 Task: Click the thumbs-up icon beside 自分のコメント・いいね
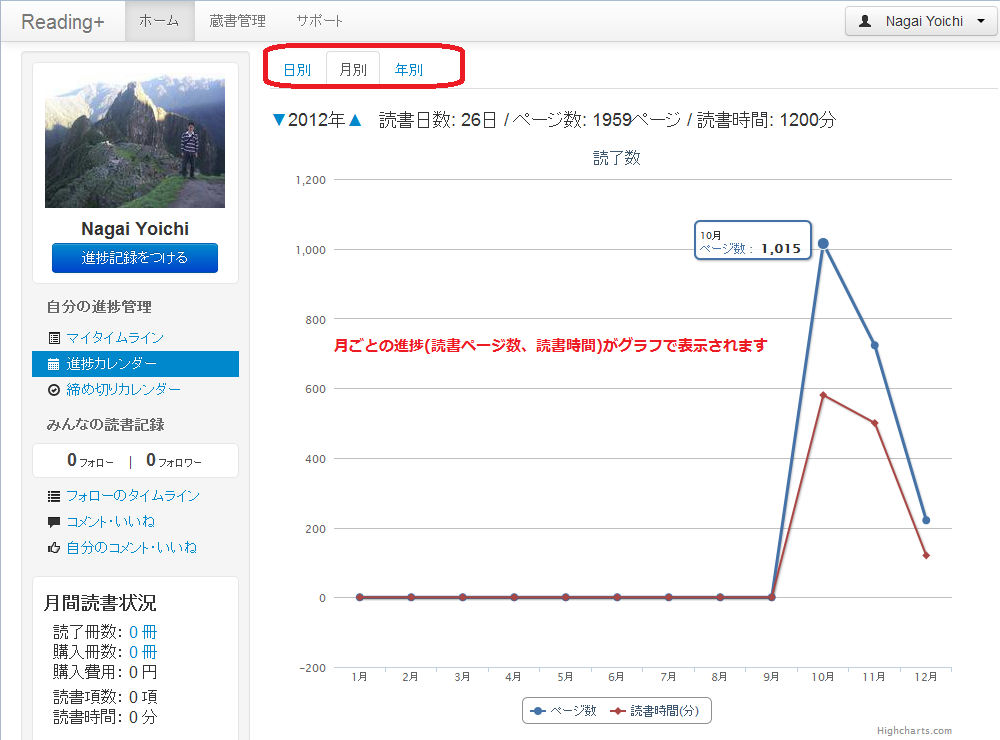pos(54,548)
